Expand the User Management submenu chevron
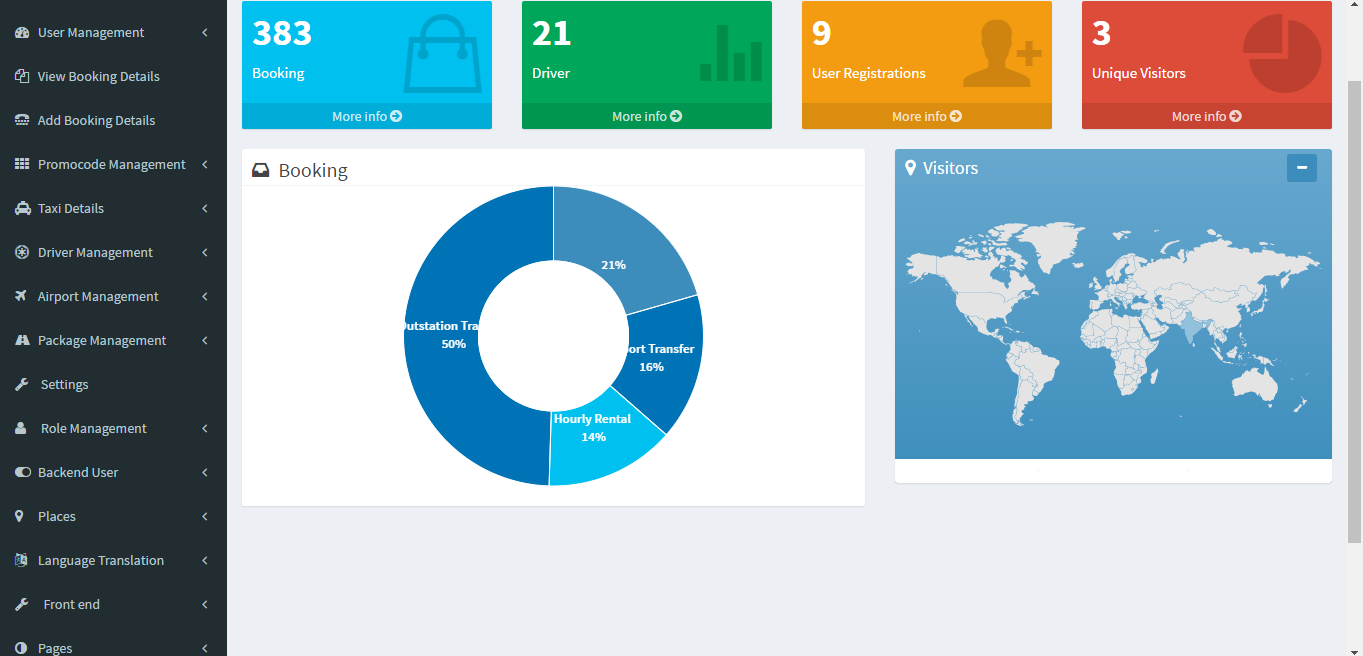Viewport: 1363px width, 656px height. click(205, 33)
